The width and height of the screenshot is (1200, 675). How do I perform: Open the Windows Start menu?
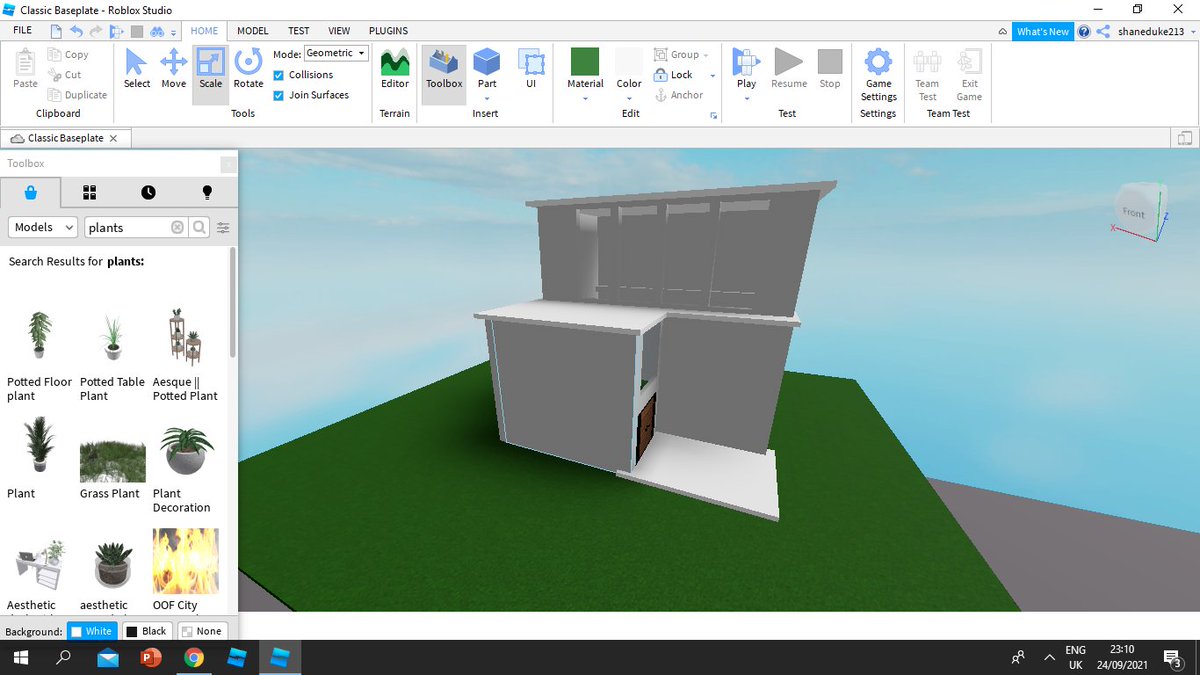[19, 658]
